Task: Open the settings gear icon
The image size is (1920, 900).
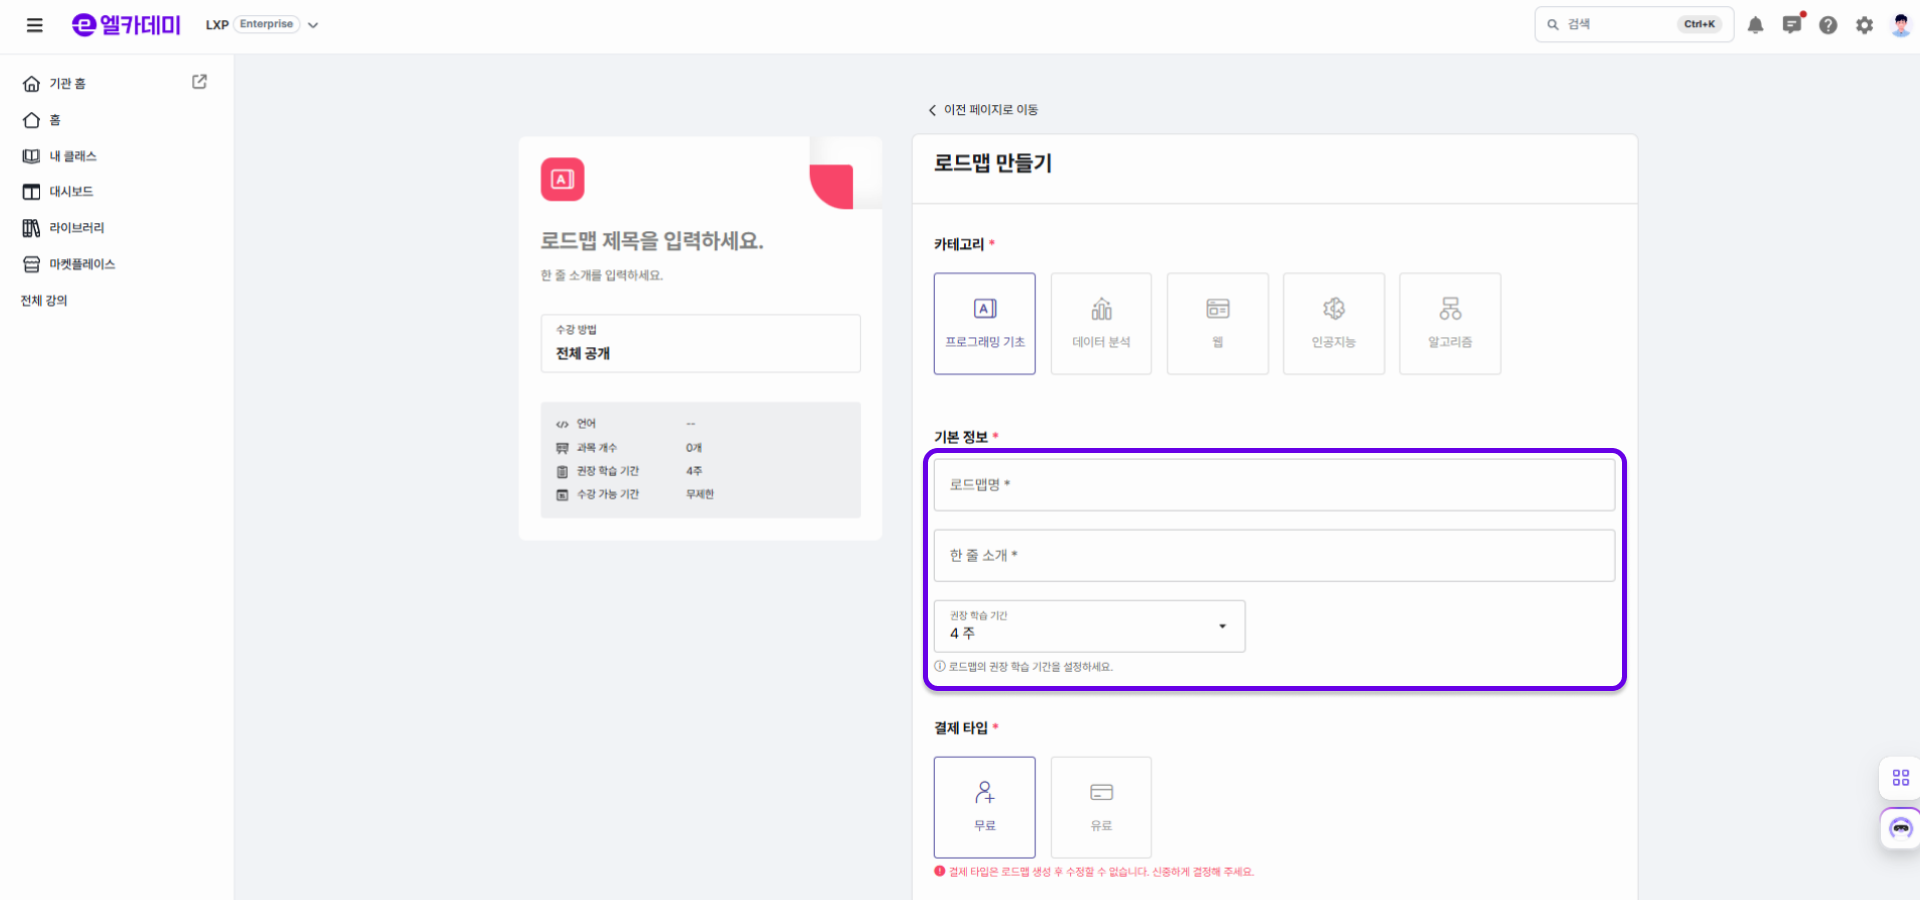Action: (x=1864, y=25)
